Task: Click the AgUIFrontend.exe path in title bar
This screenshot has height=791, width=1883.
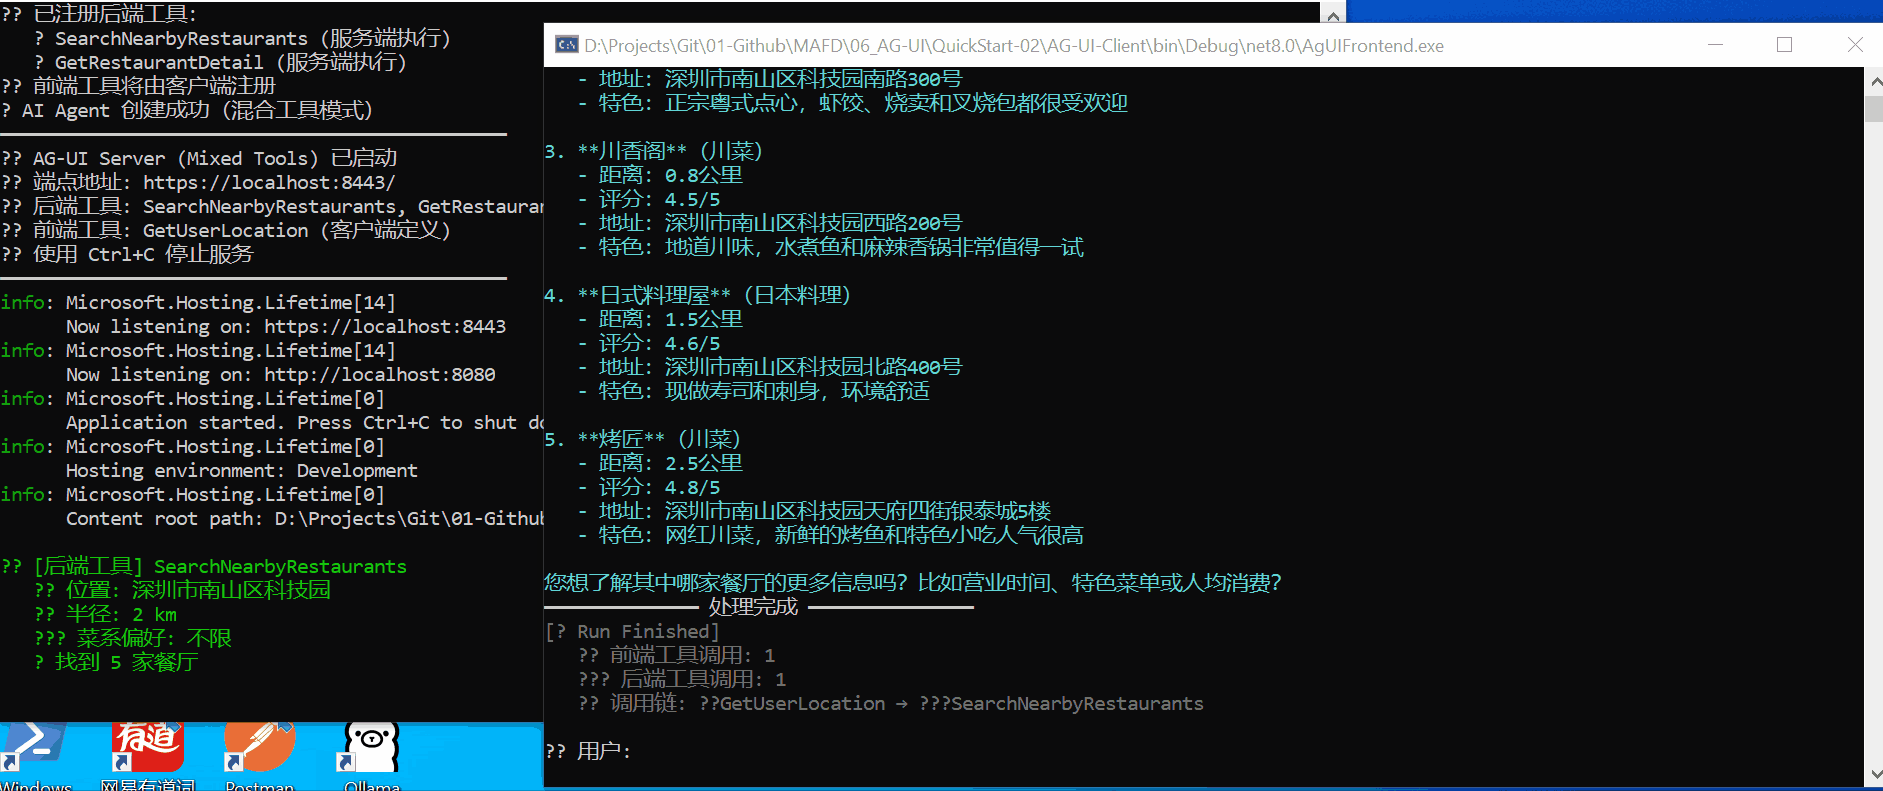Action: [1014, 46]
